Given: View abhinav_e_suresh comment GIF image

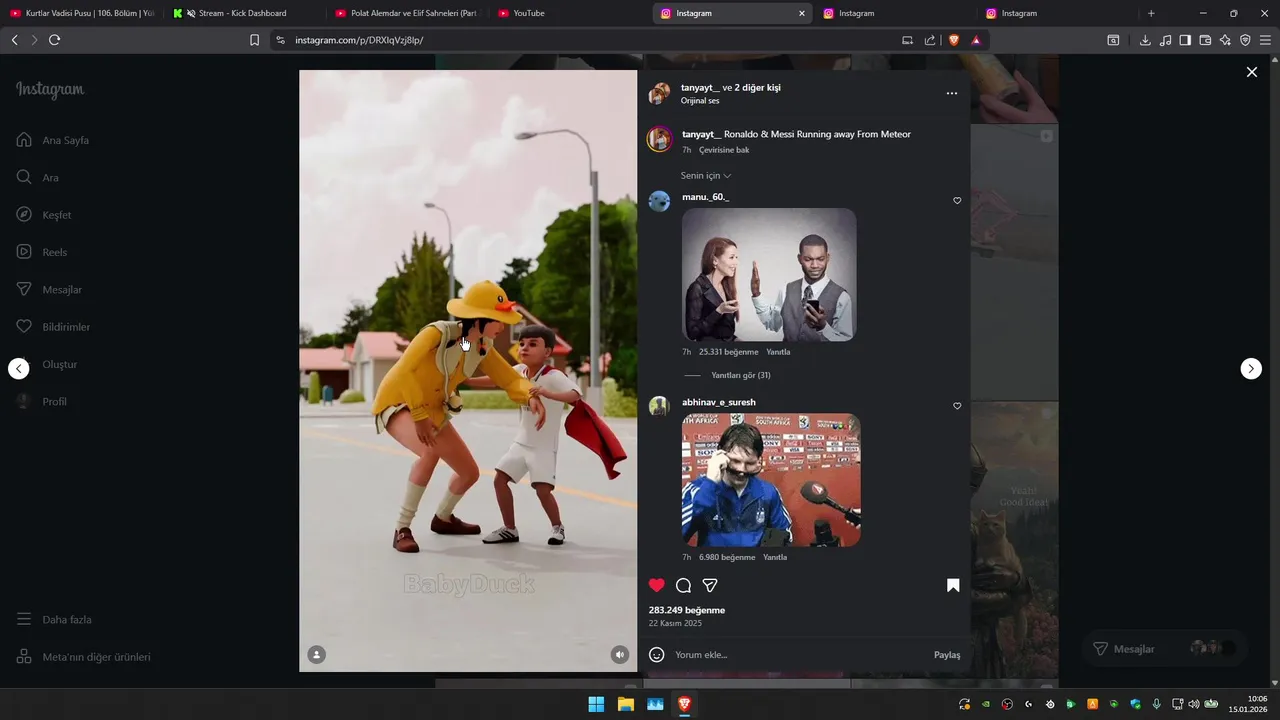Looking at the screenshot, I should click(771, 480).
